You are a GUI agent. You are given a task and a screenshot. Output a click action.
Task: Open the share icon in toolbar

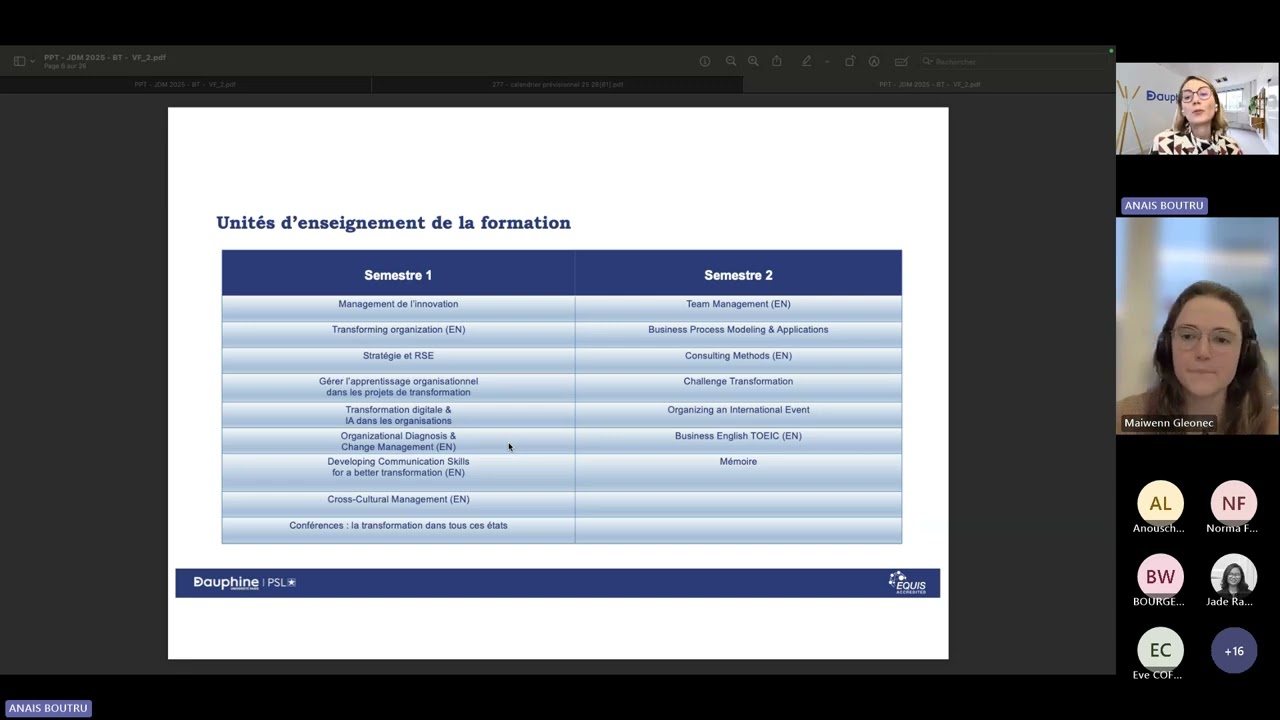pyautogui.click(x=776, y=61)
